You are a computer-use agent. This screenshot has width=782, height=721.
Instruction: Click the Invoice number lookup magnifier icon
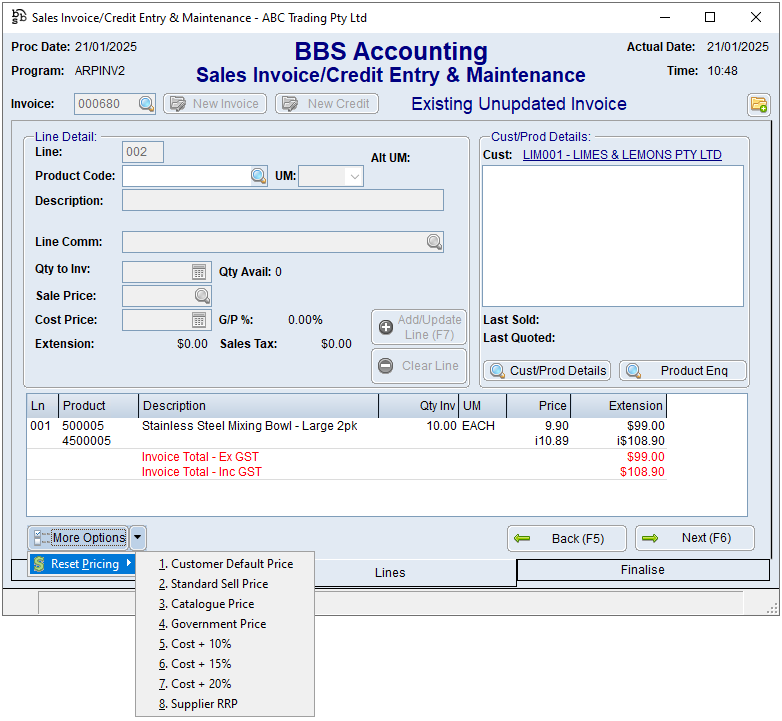point(146,104)
